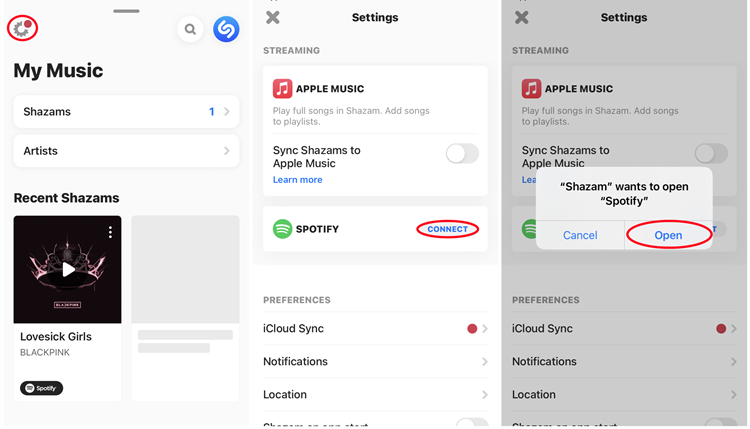Toggle Sync Shazams switch in right Settings
Image resolution: width=750 pixels, height=429 pixels.
coord(711,154)
